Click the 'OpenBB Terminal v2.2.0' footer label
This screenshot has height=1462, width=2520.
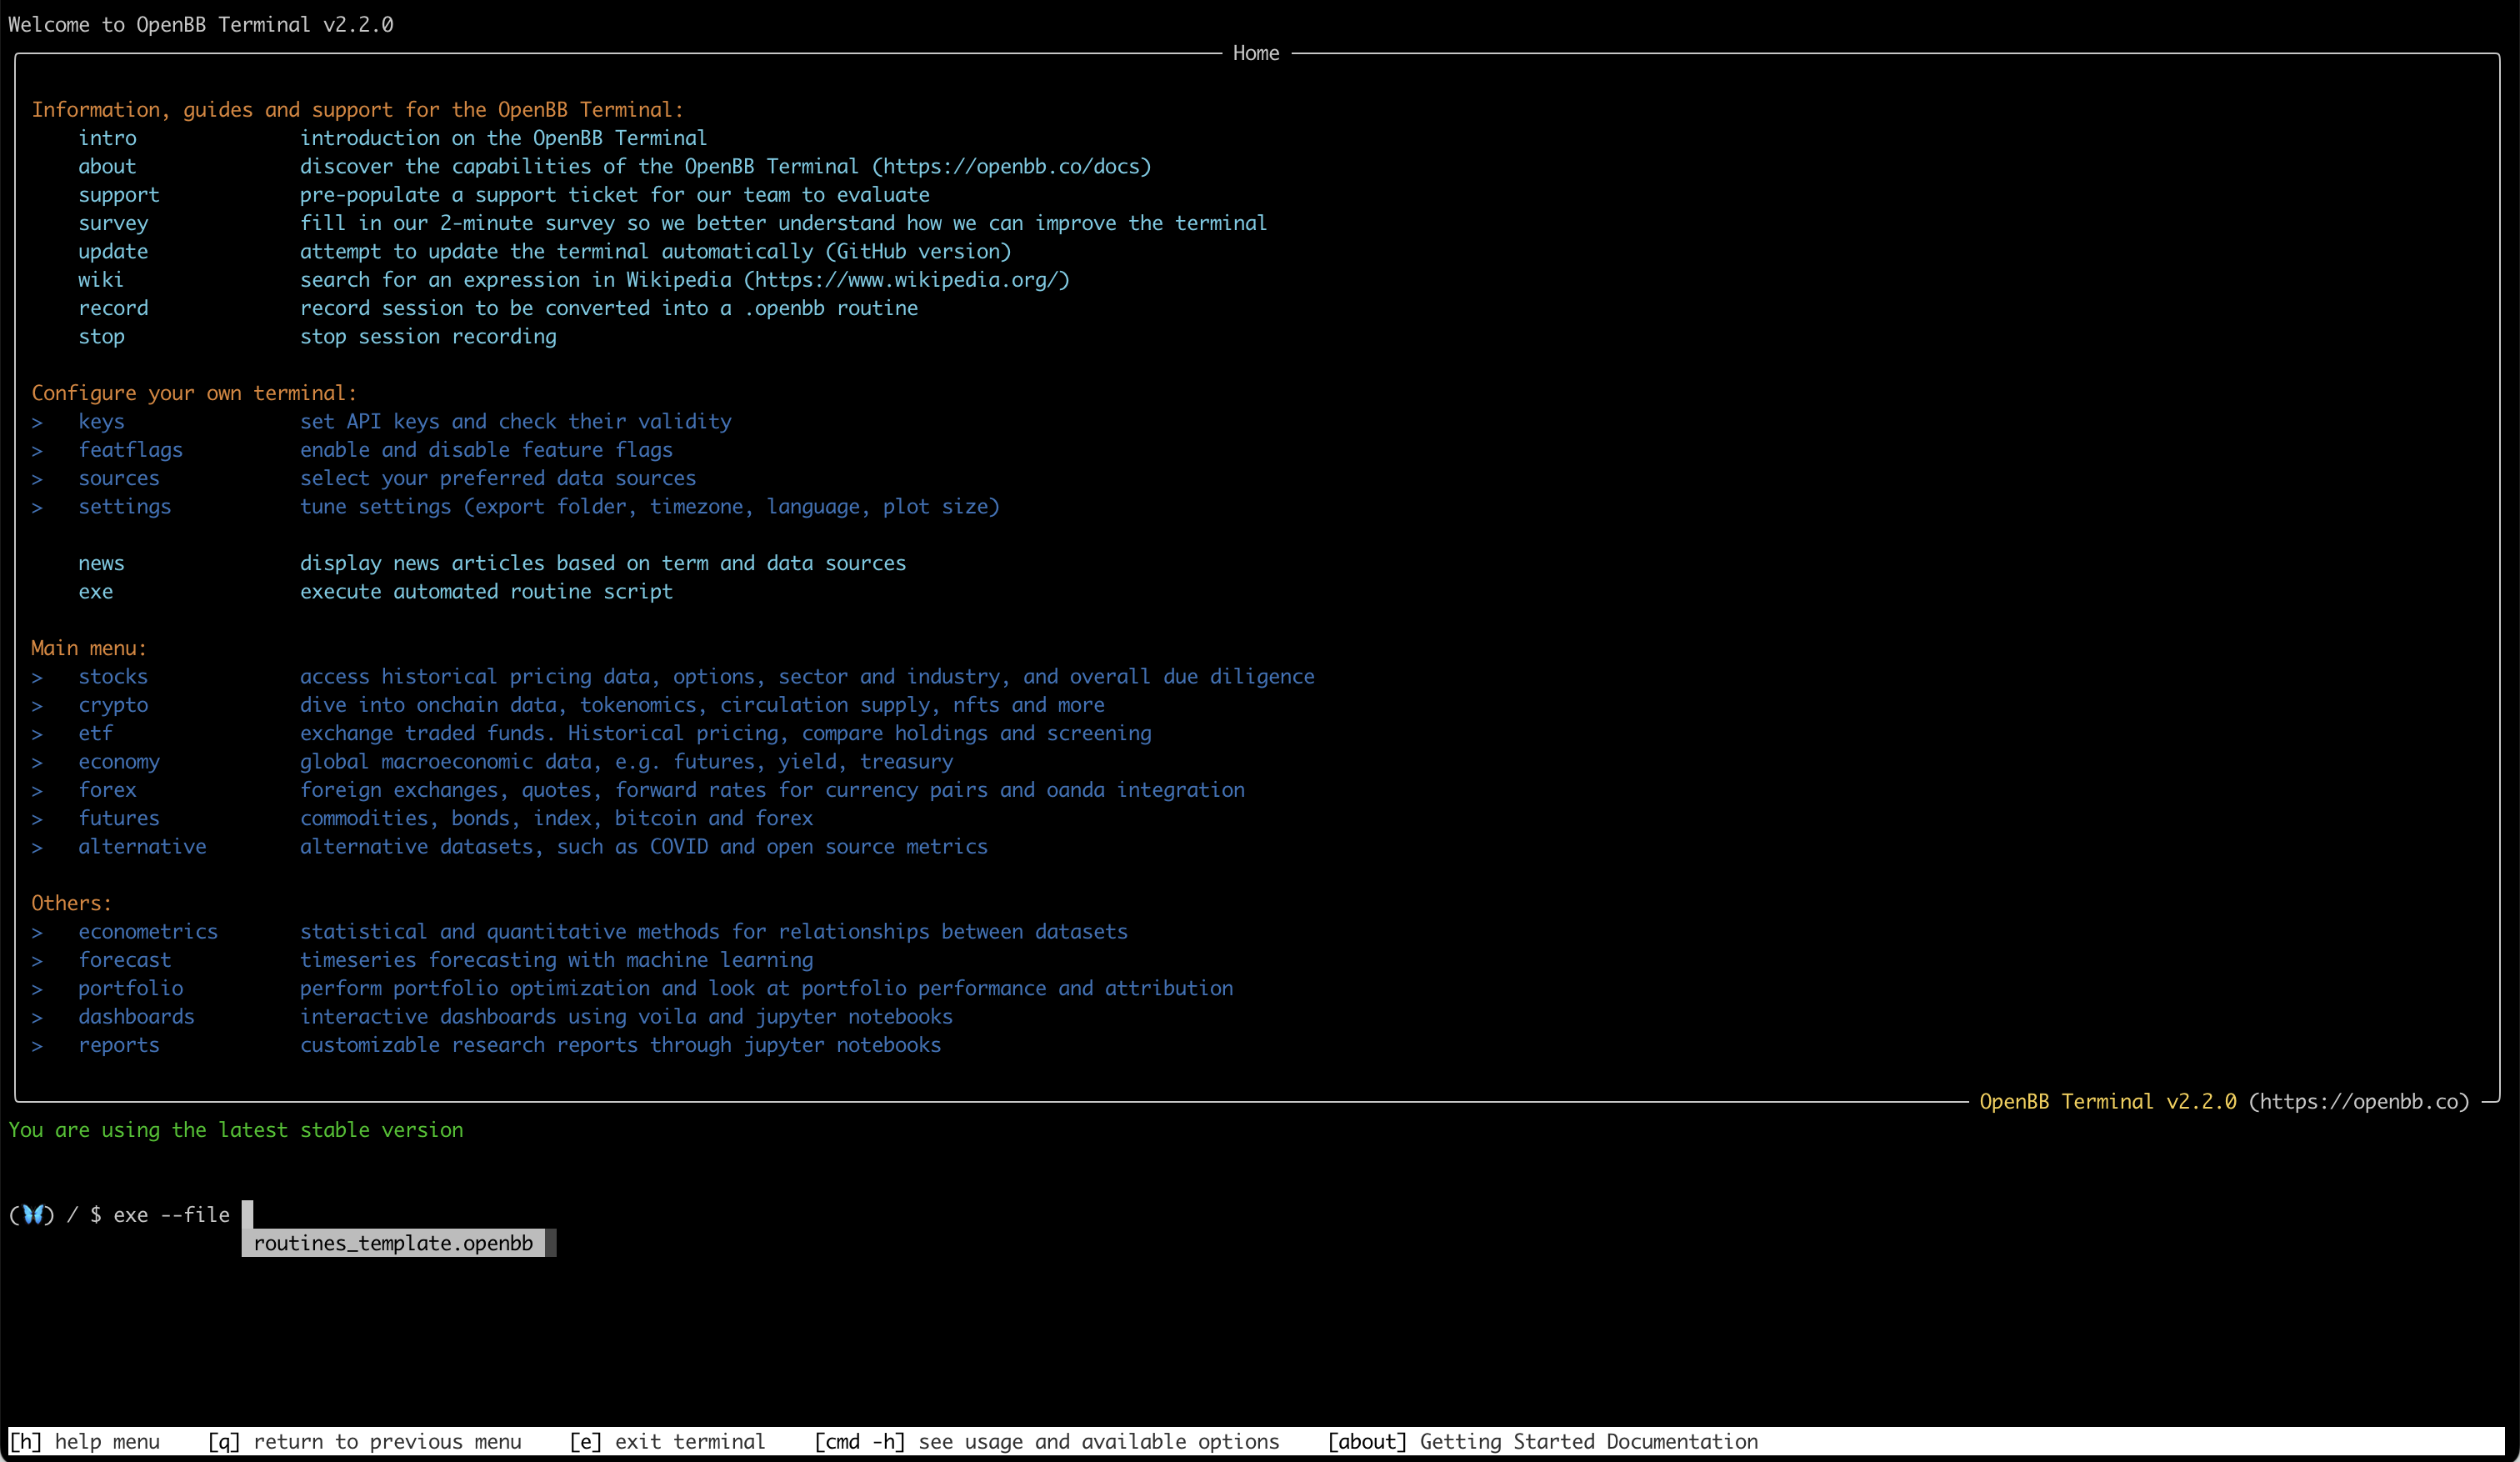2108,1101
